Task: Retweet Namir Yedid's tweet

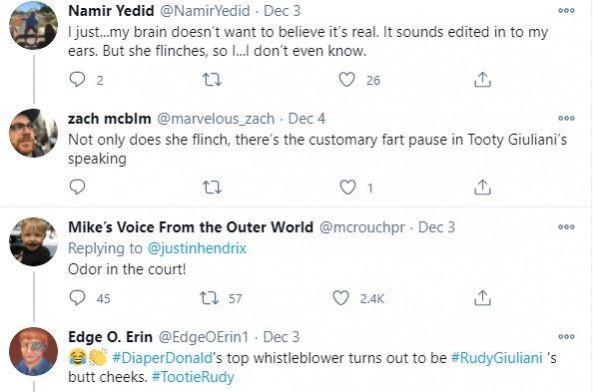Action: coord(211,80)
